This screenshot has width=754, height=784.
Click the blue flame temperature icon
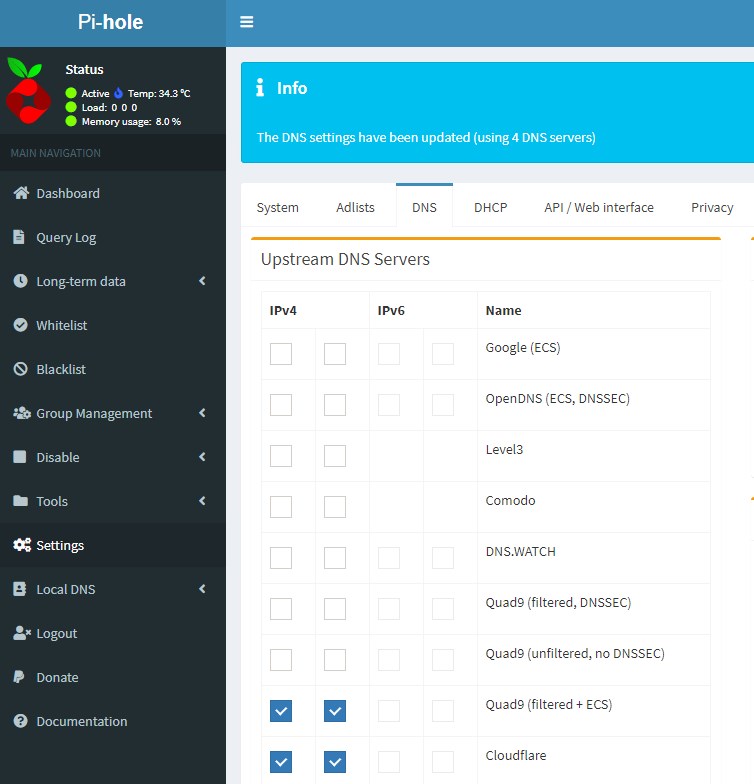tap(118, 93)
